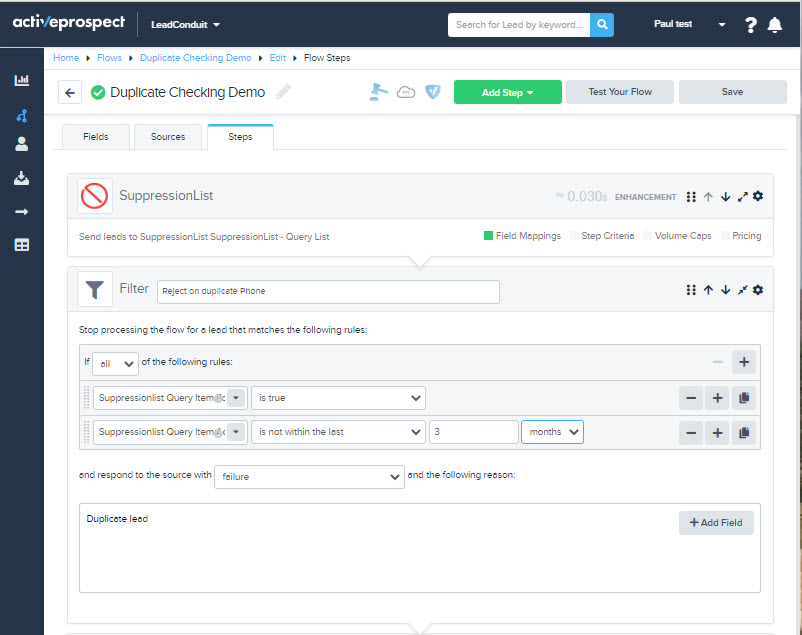
Task: Duplicate the 'is not within the last' rule
Action: coord(744,433)
